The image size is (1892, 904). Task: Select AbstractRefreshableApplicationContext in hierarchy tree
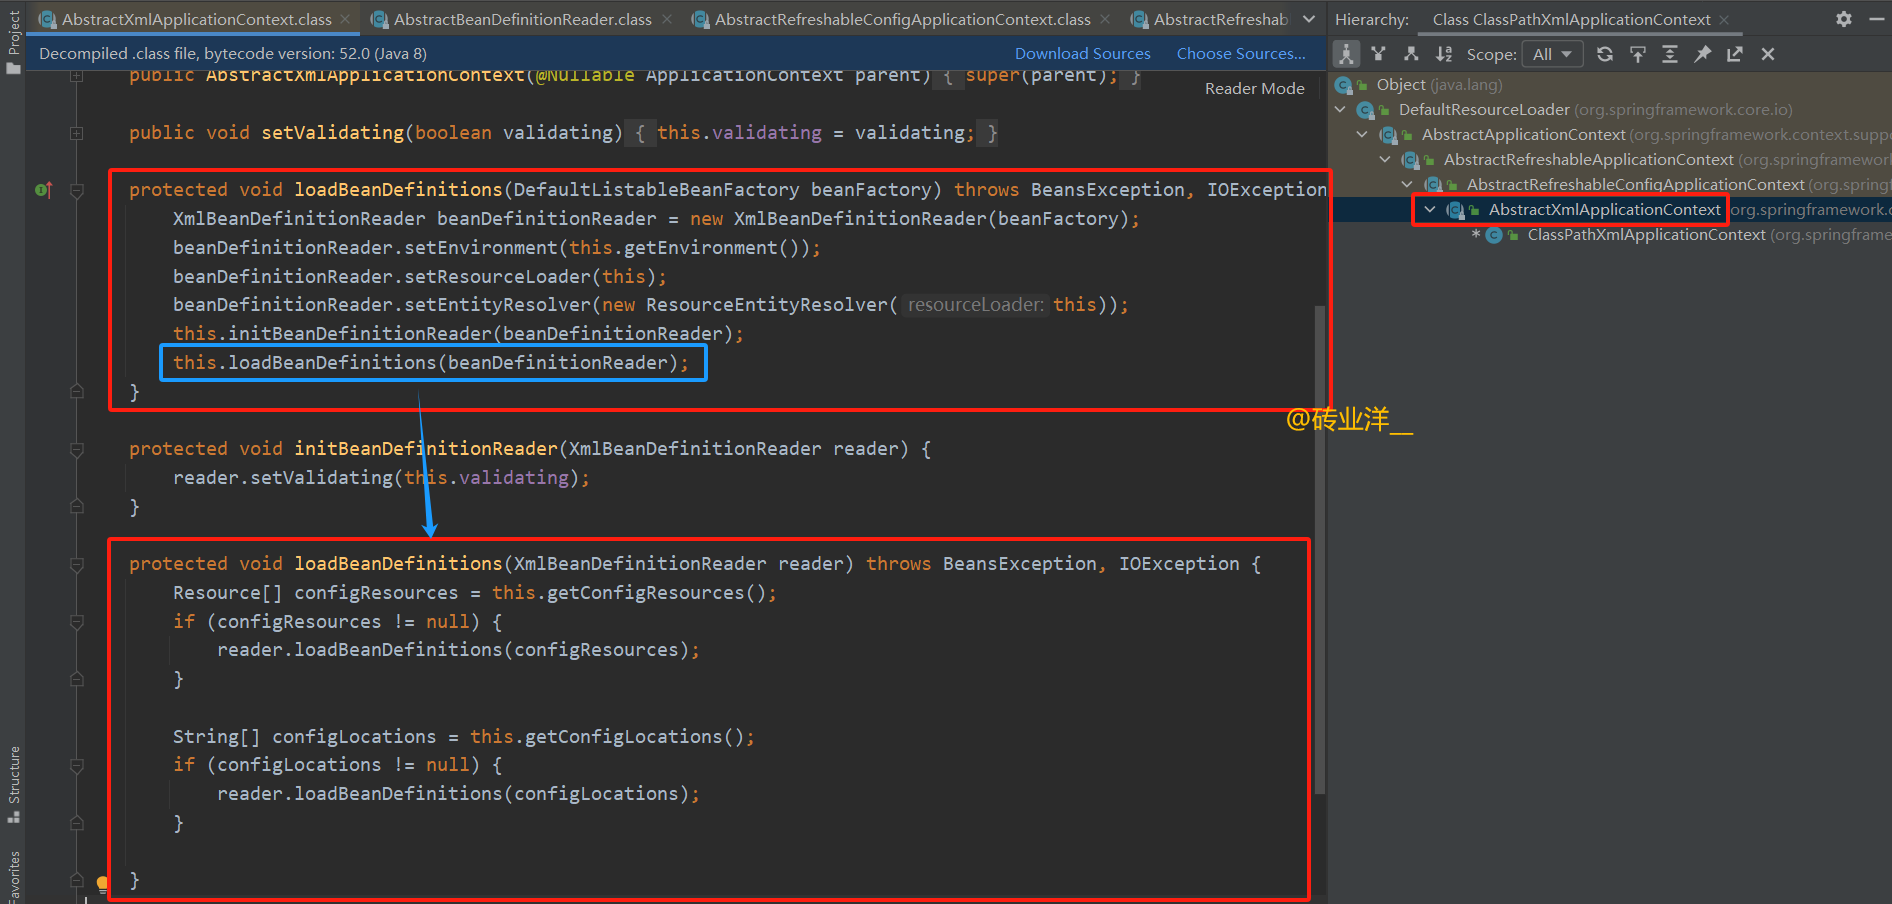click(1666, 160)
